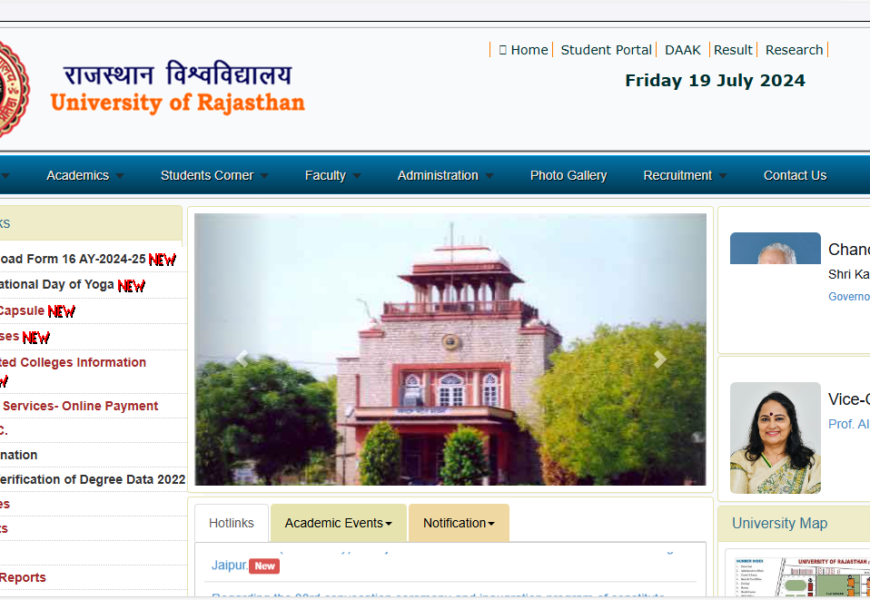Switch to the Hotlinks tab
The height and width of the screenshot is (600, 870).
[231, 523]
